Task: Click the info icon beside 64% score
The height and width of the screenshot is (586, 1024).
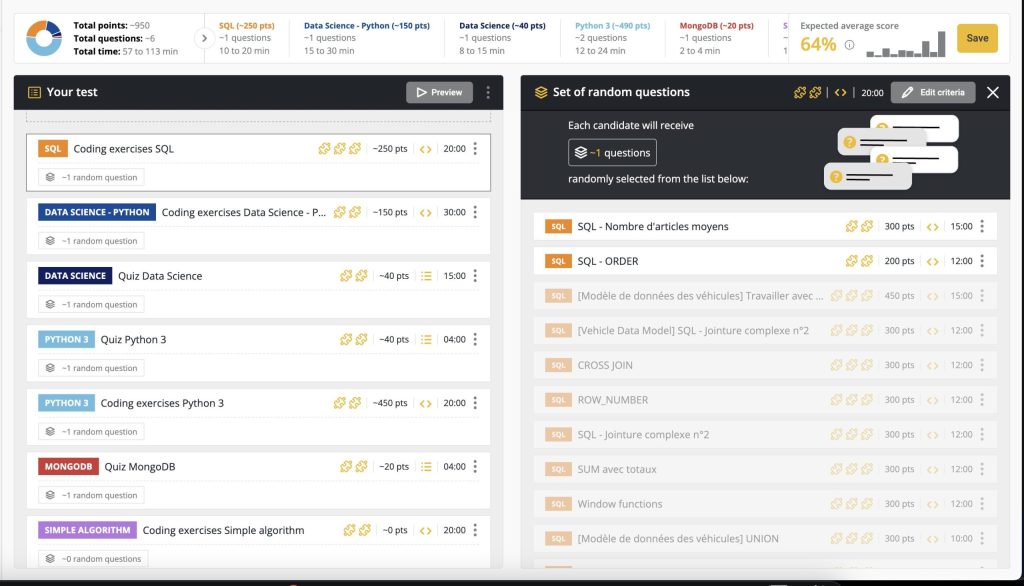Action: (849, 45)
